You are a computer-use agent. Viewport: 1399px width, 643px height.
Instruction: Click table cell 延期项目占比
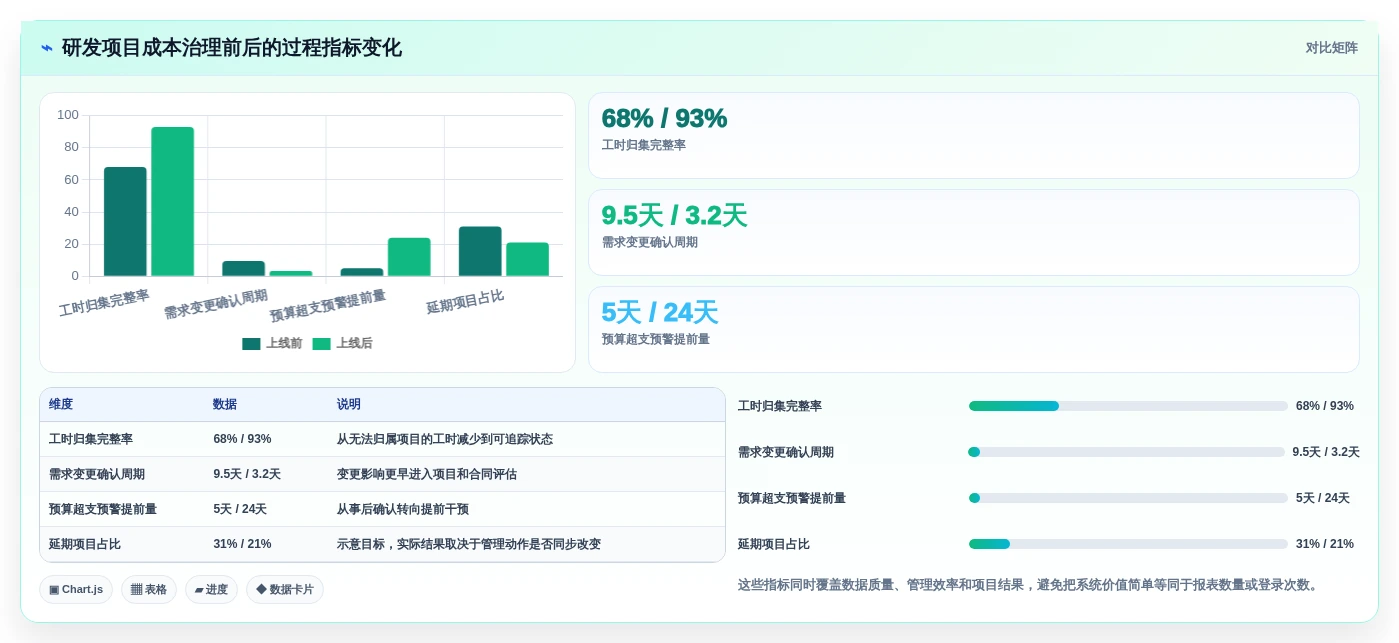click(85, 544)
